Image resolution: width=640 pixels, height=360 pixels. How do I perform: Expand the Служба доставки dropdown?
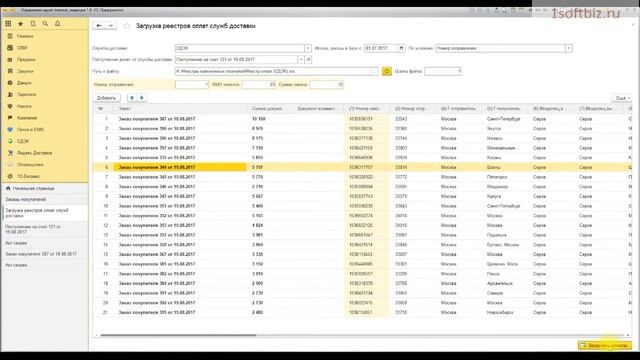(308, 48)
